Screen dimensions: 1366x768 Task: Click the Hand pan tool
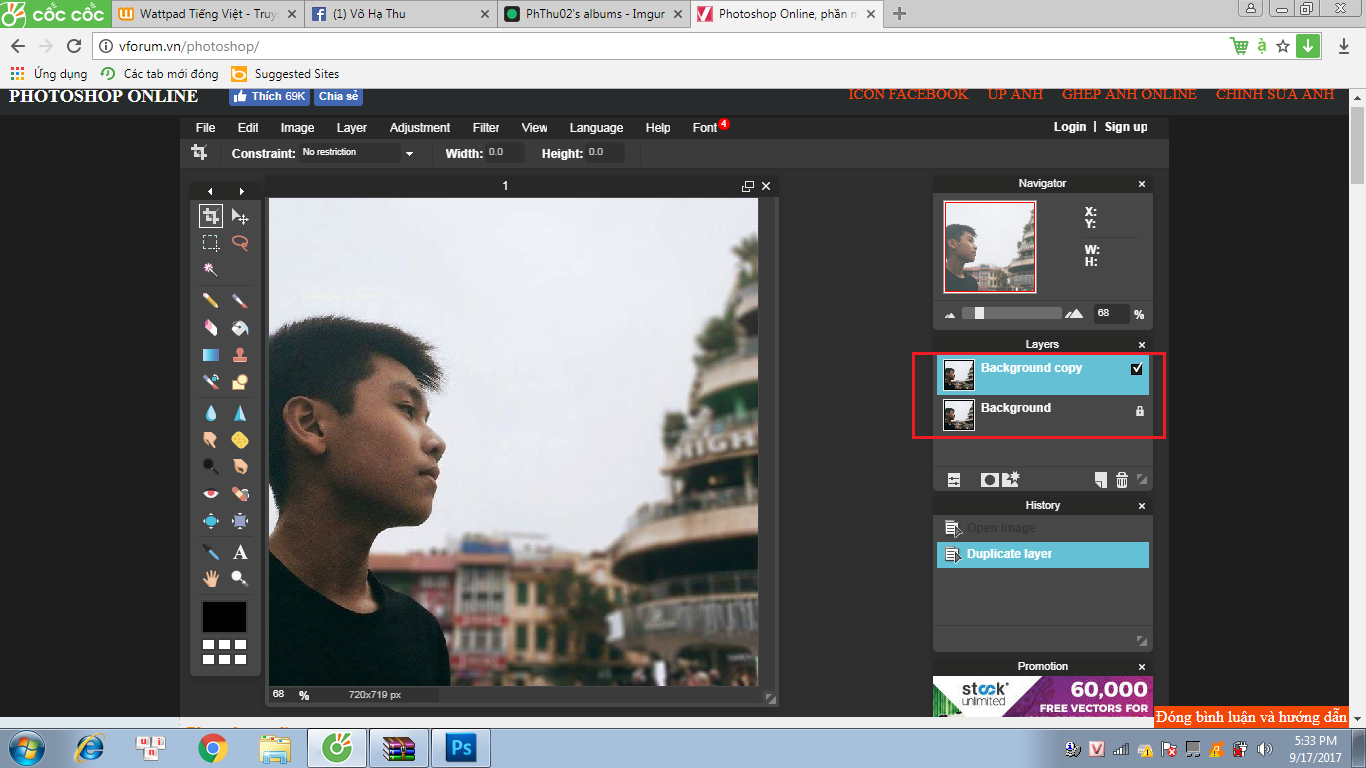[x=210, y=578]
